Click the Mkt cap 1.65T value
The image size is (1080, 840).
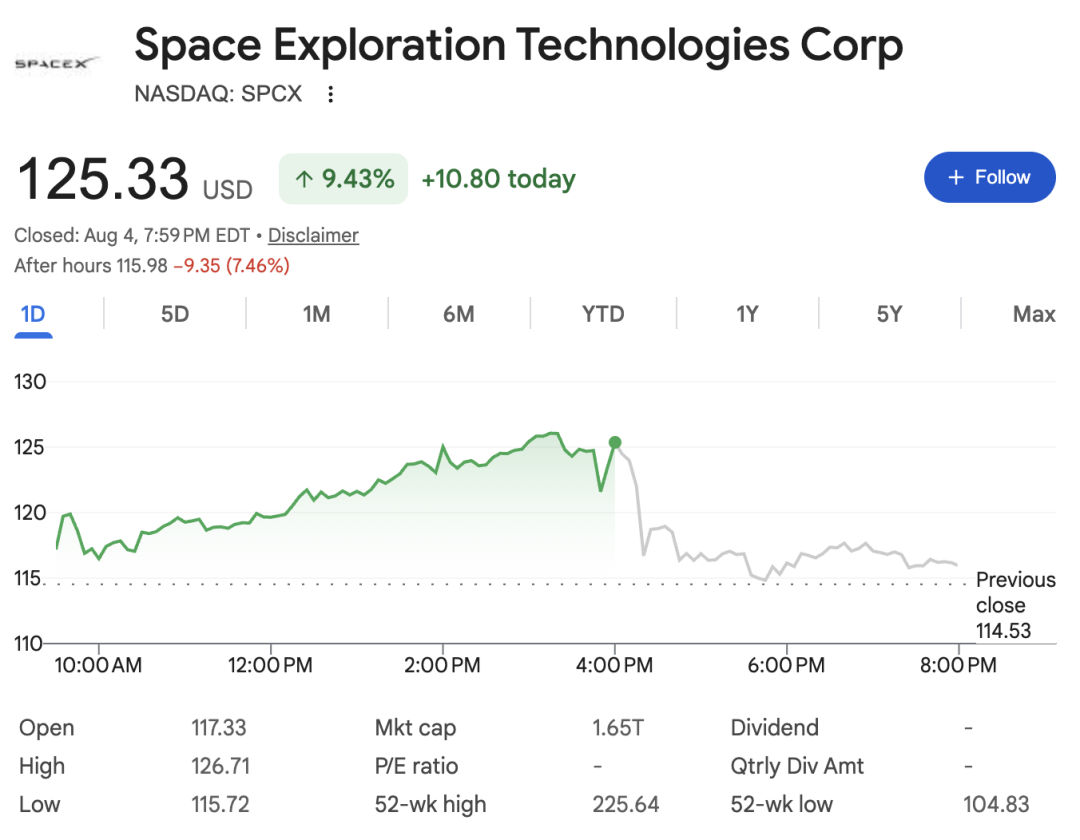tap(618, 728)
